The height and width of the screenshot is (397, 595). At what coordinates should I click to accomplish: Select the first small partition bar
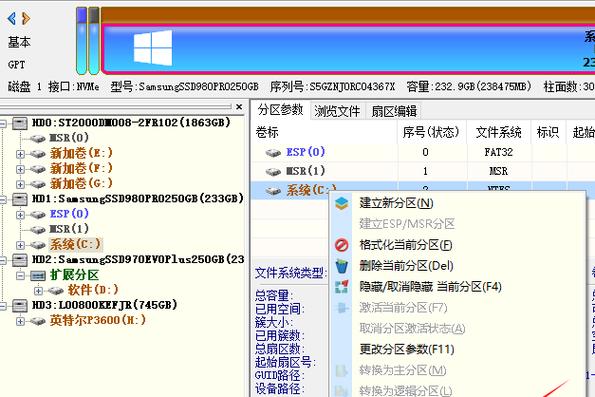82,41
